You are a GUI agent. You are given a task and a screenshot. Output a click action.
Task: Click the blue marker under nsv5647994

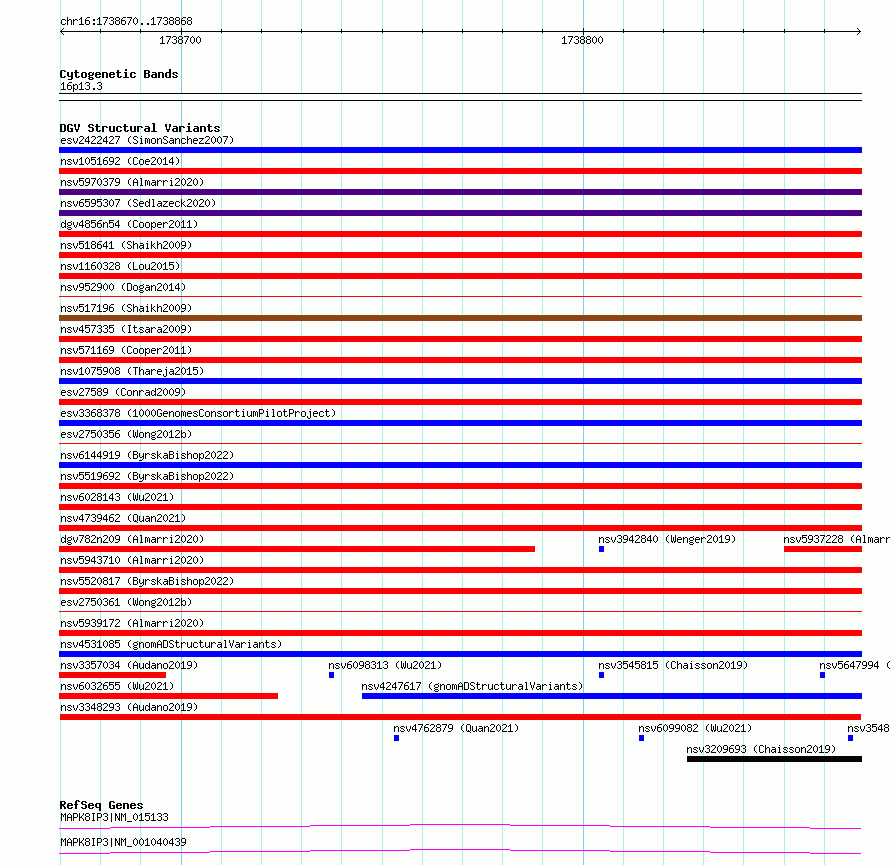point(822,675)
